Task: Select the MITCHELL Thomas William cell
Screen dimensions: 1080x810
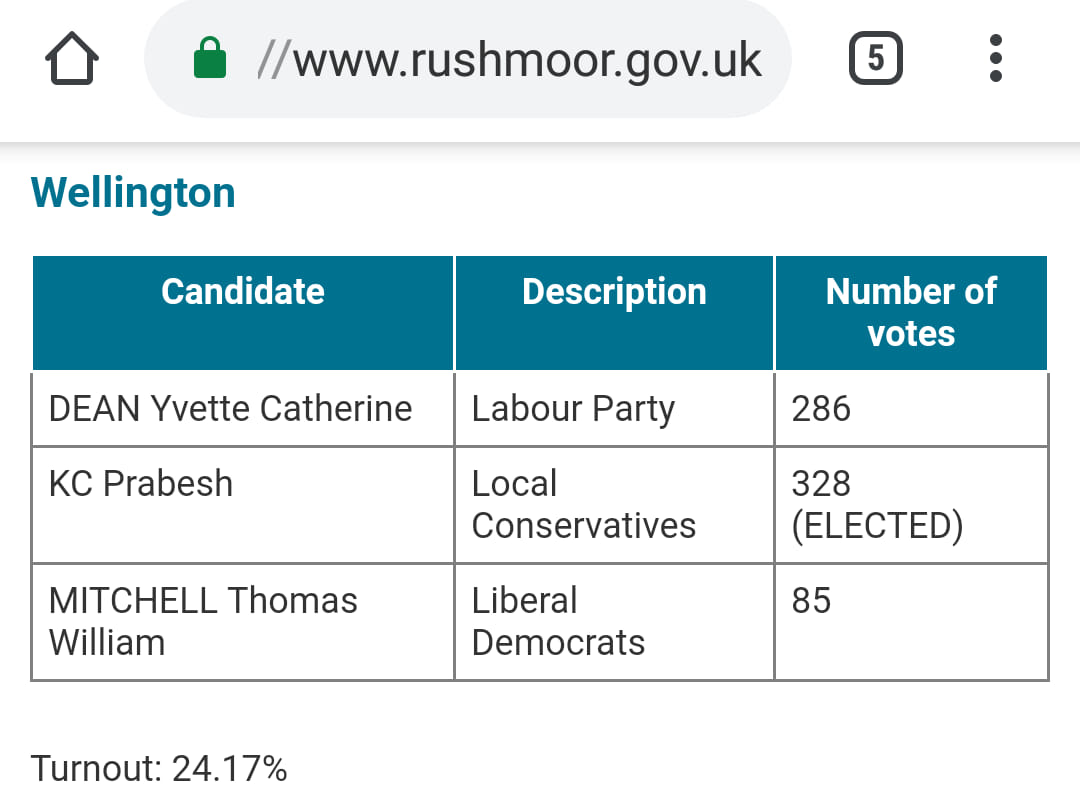Action: click(x=203, y=621)
